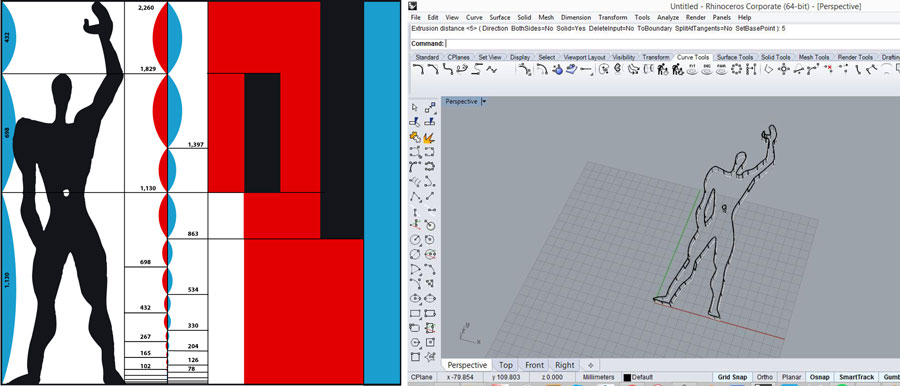
Task: Click the points-on edit icon at sidebar top
Action: [429, 107]
